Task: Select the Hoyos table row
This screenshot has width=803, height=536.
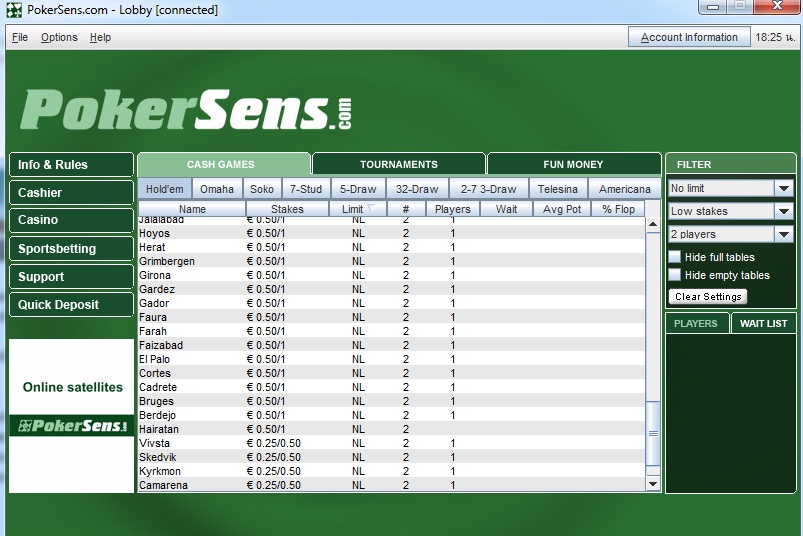Action: coord(391,233)
